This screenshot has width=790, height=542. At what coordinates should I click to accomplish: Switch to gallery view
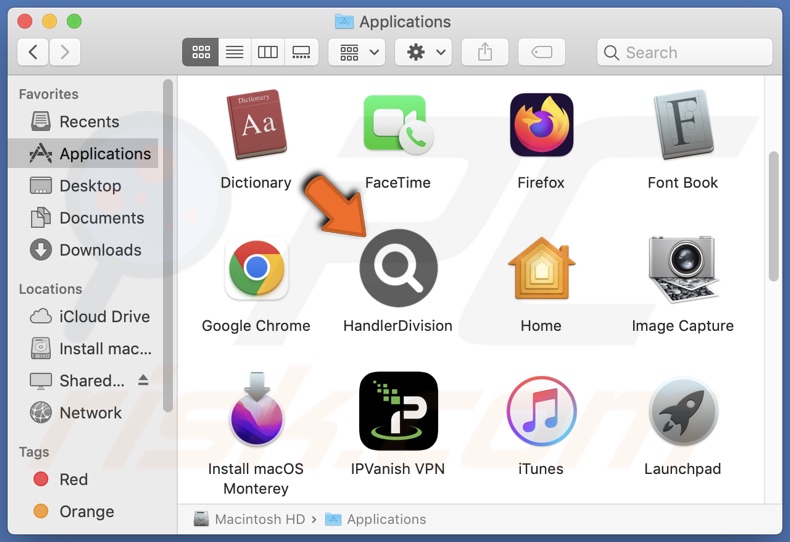tap(301, 52)
